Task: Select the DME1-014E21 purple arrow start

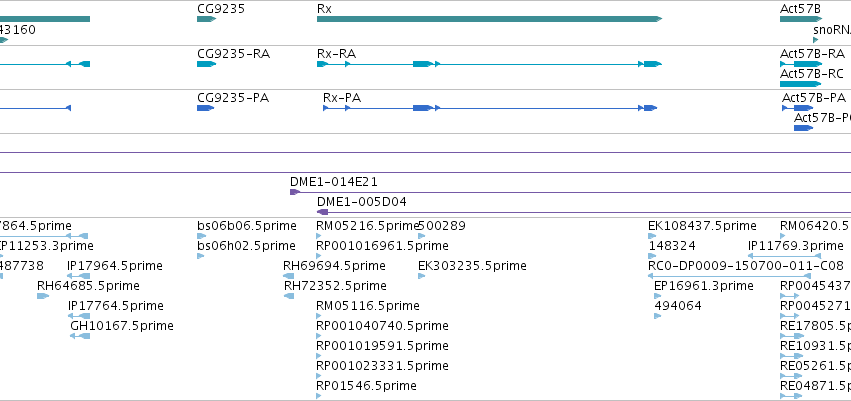Action: point(295,192)
